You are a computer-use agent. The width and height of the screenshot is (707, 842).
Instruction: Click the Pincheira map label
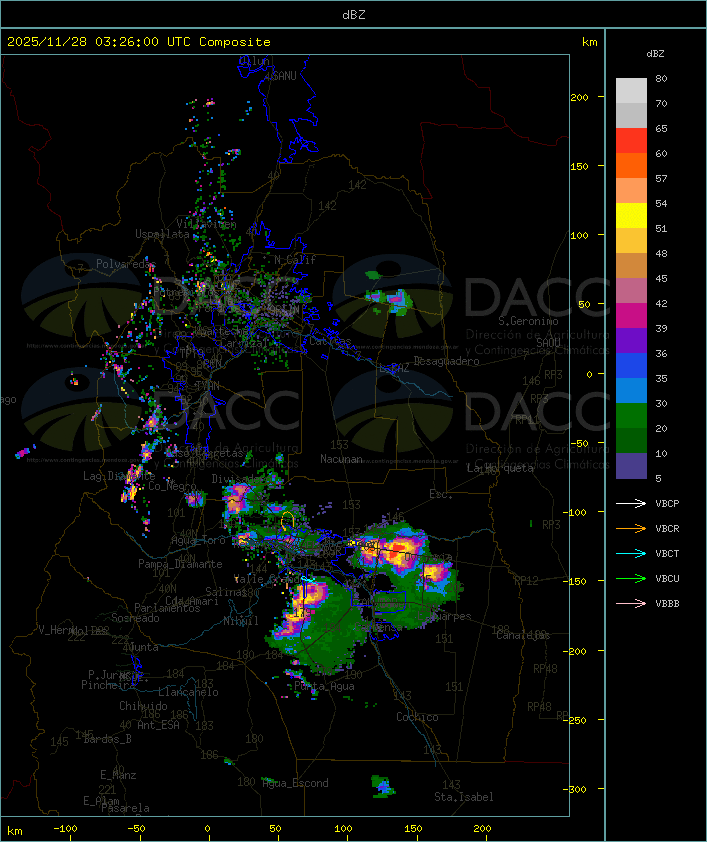tap(108, 685)
